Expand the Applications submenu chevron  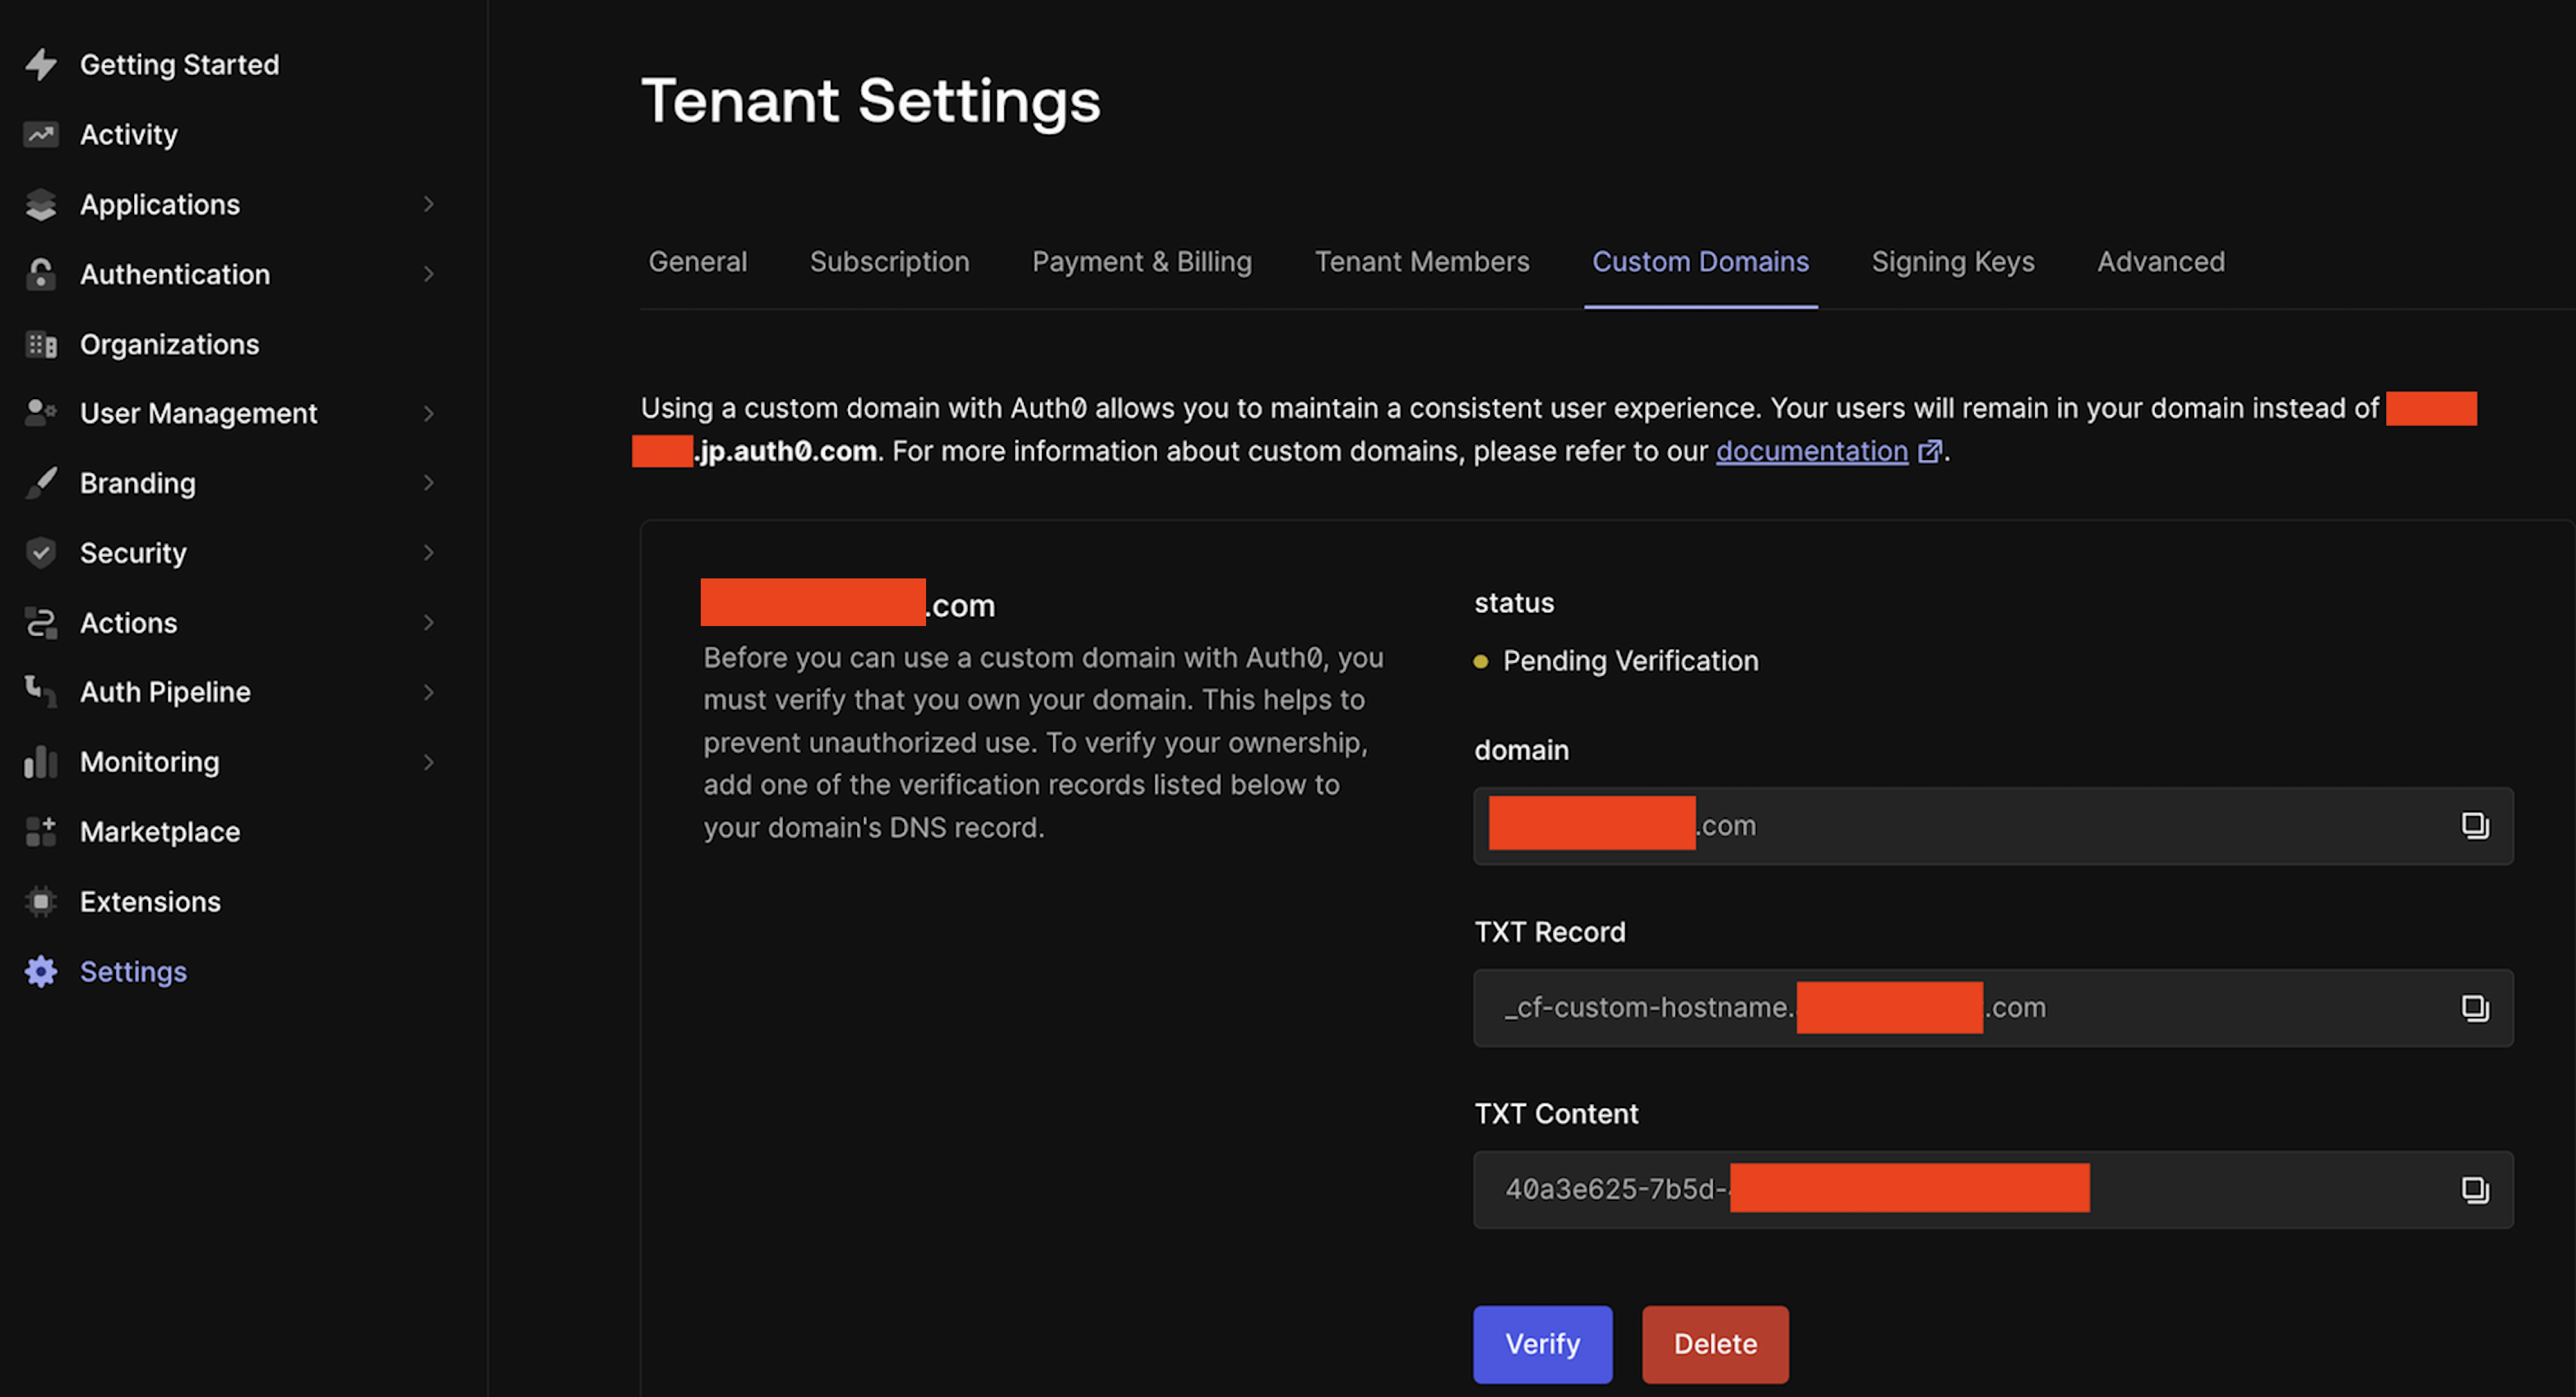(x=429, y=204)
